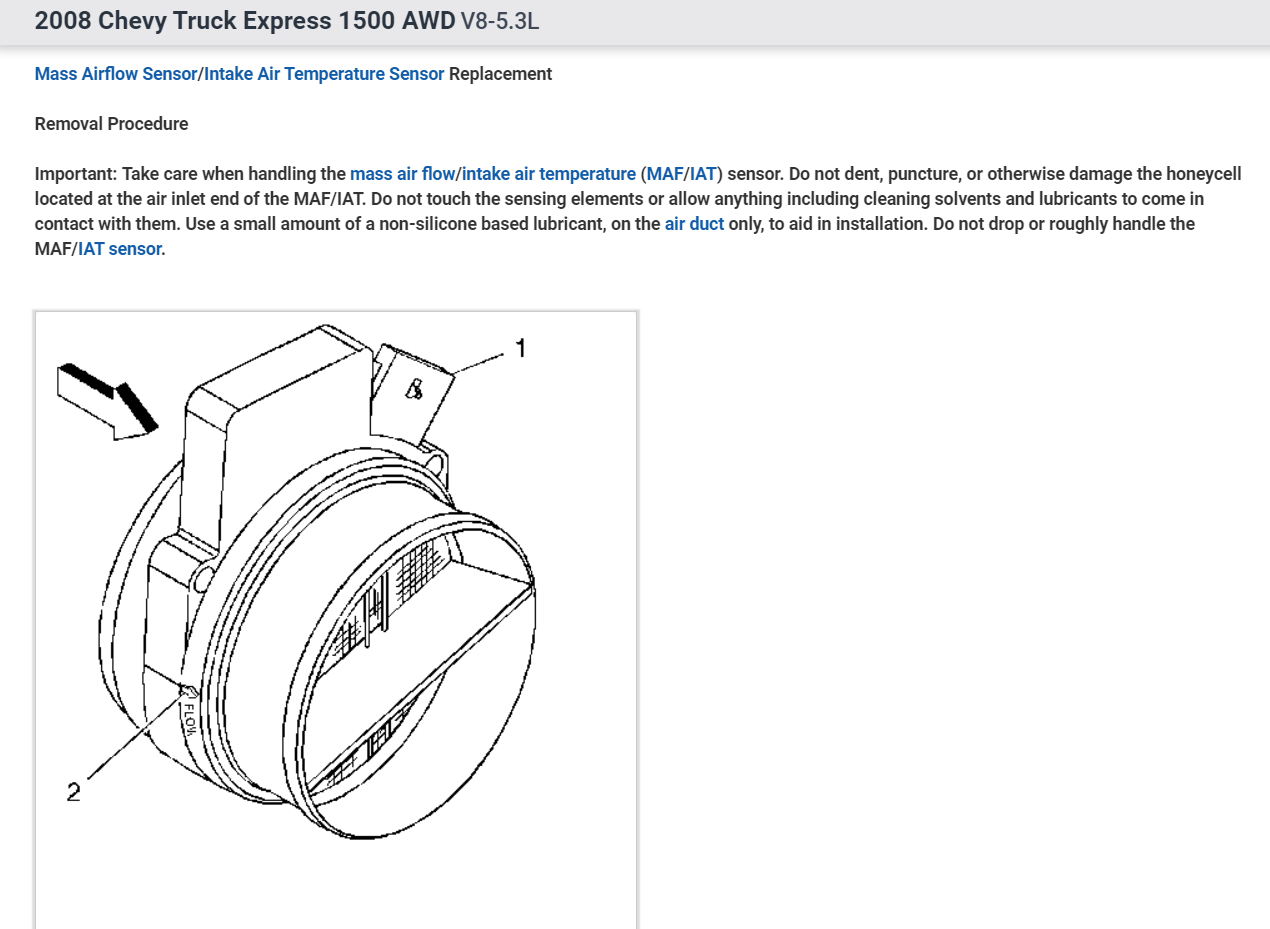Open the Mass Airflow Sensor title link
Image resolution: width=1270 pixels, height=929 pixels.
(116, 74)
